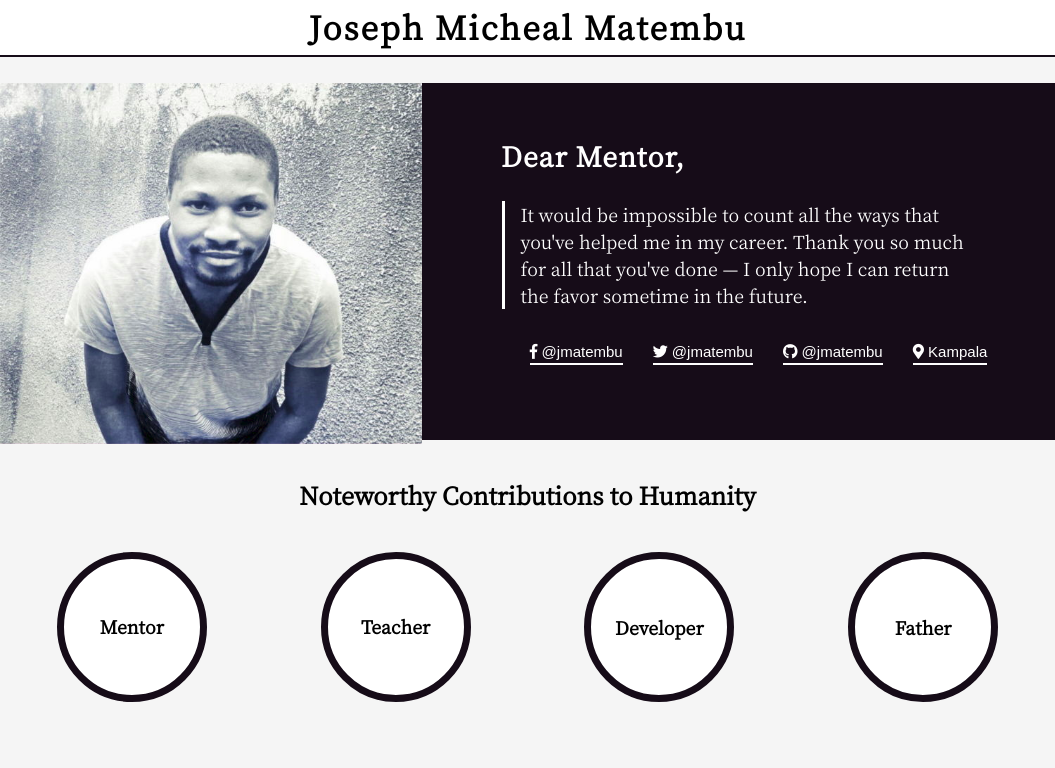Click the Joseph Micheal Matembu page title
This screenshot has width=1055, height=768.
527,29
